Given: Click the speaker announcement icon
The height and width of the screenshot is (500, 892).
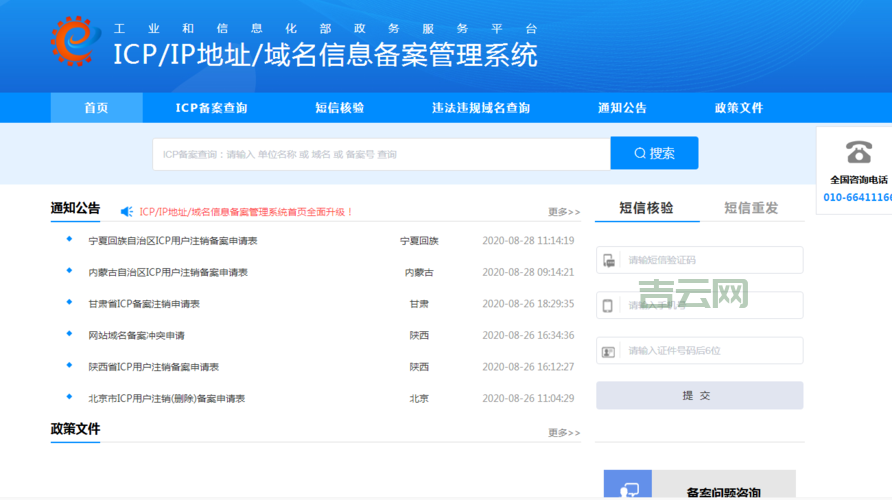Looking at the screenshot, I should tap(126, 212).
